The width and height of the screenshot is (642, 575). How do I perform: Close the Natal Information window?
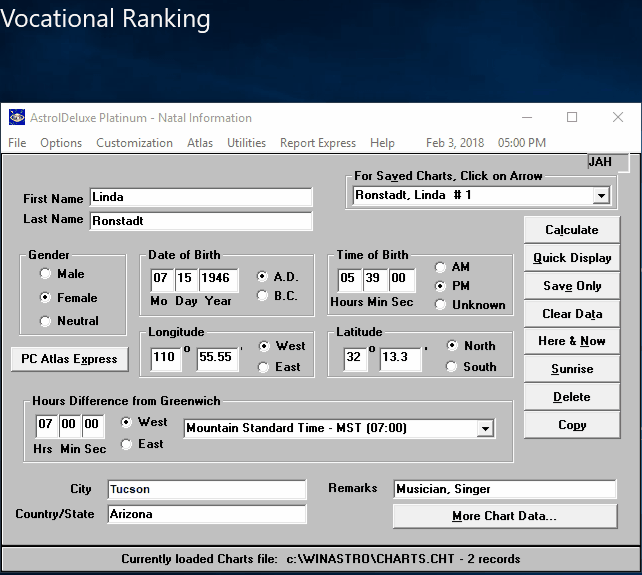tap(618, 118)
